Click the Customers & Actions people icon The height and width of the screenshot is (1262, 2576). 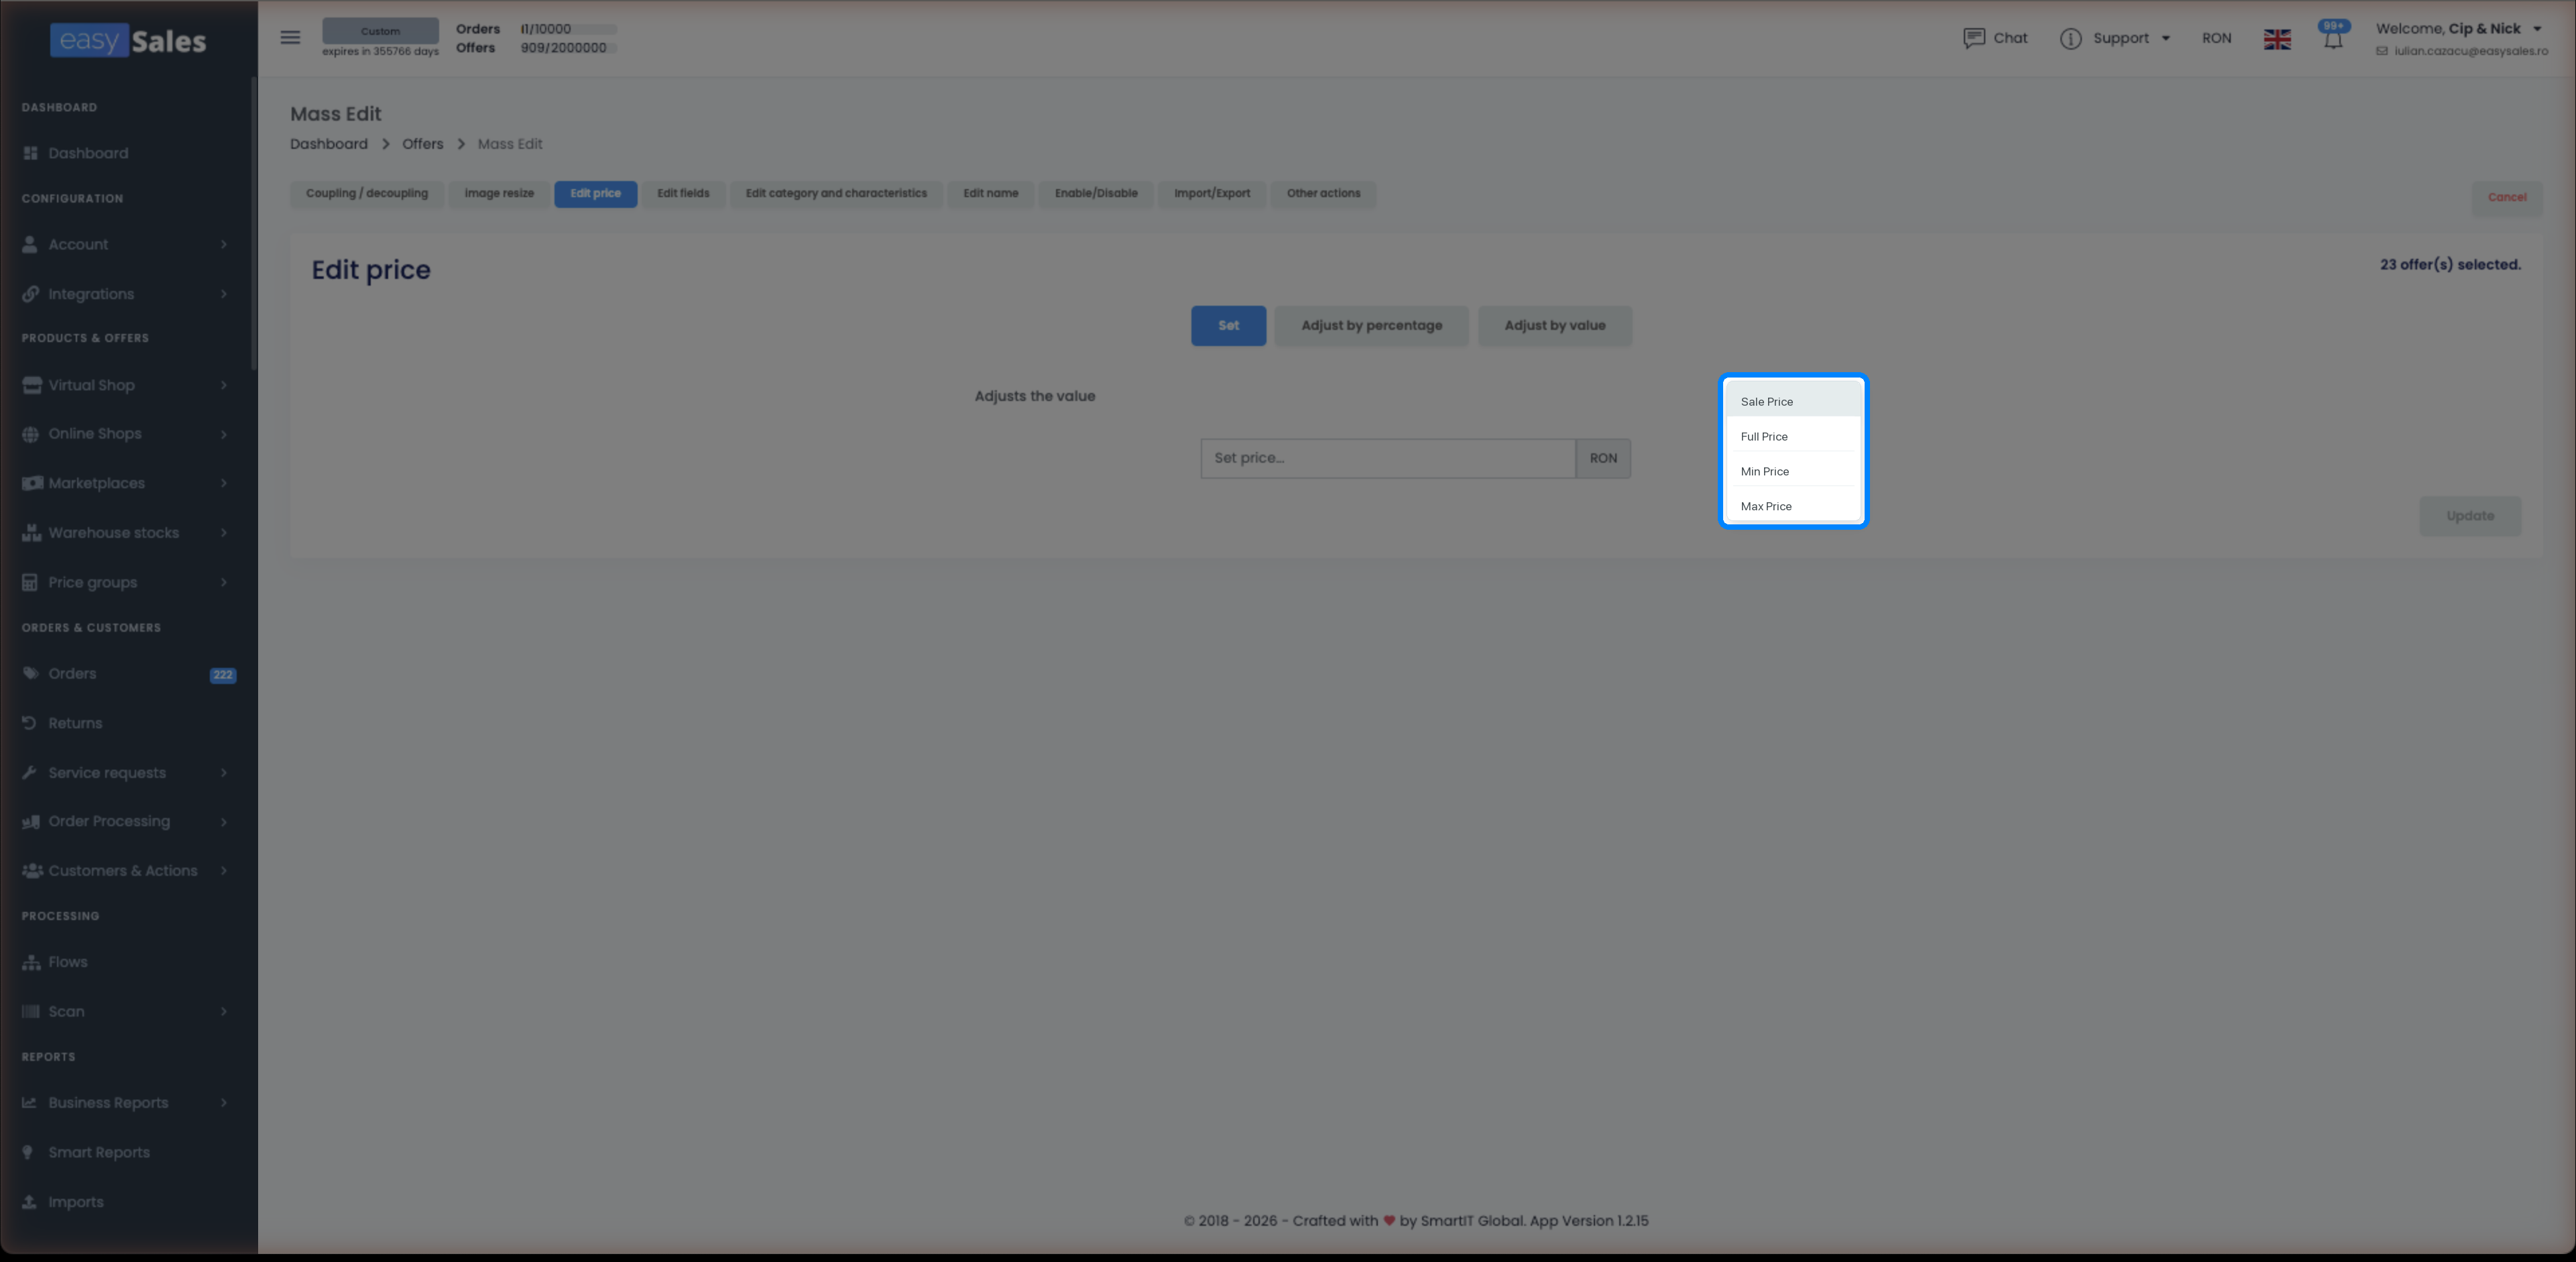32,871
